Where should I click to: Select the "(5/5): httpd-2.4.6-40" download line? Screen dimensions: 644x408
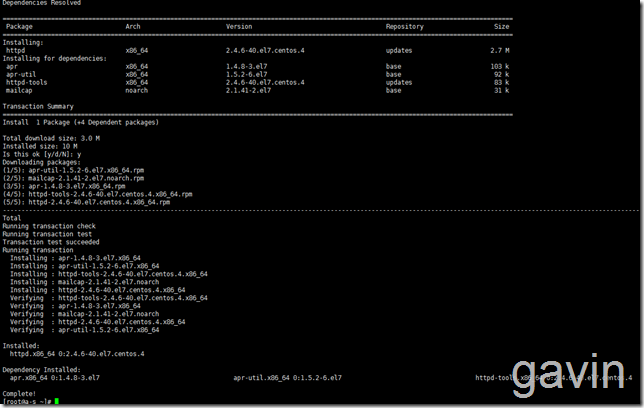pos(86,203)
